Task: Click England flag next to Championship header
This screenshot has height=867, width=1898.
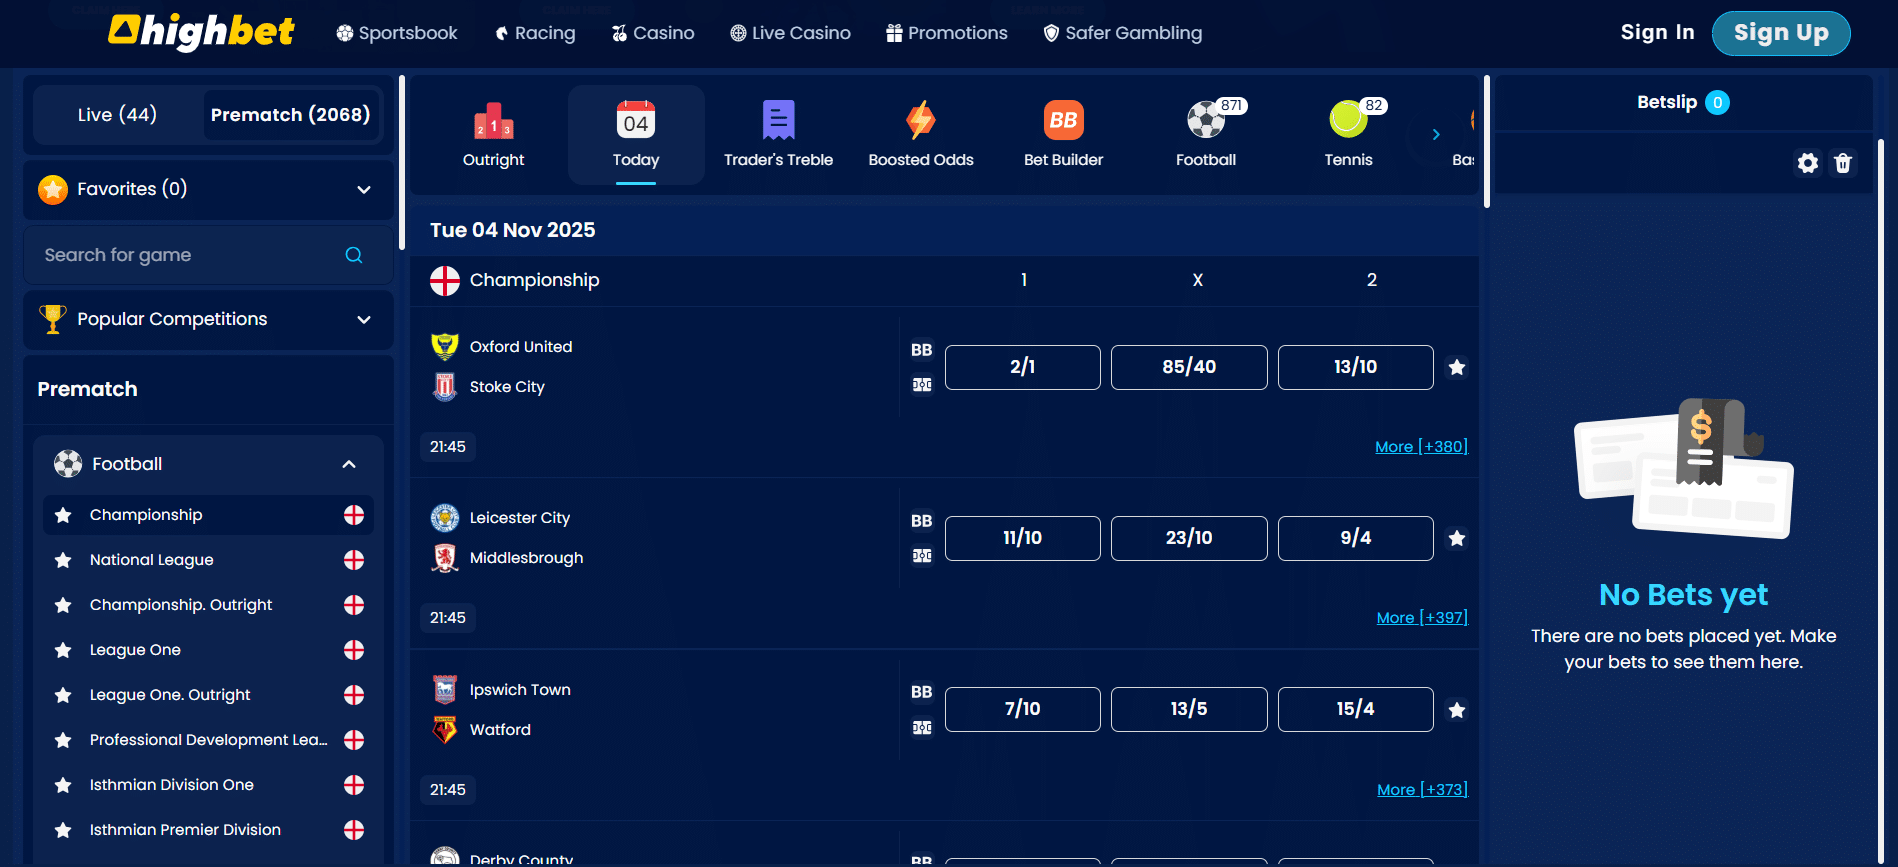Action: 445,281
